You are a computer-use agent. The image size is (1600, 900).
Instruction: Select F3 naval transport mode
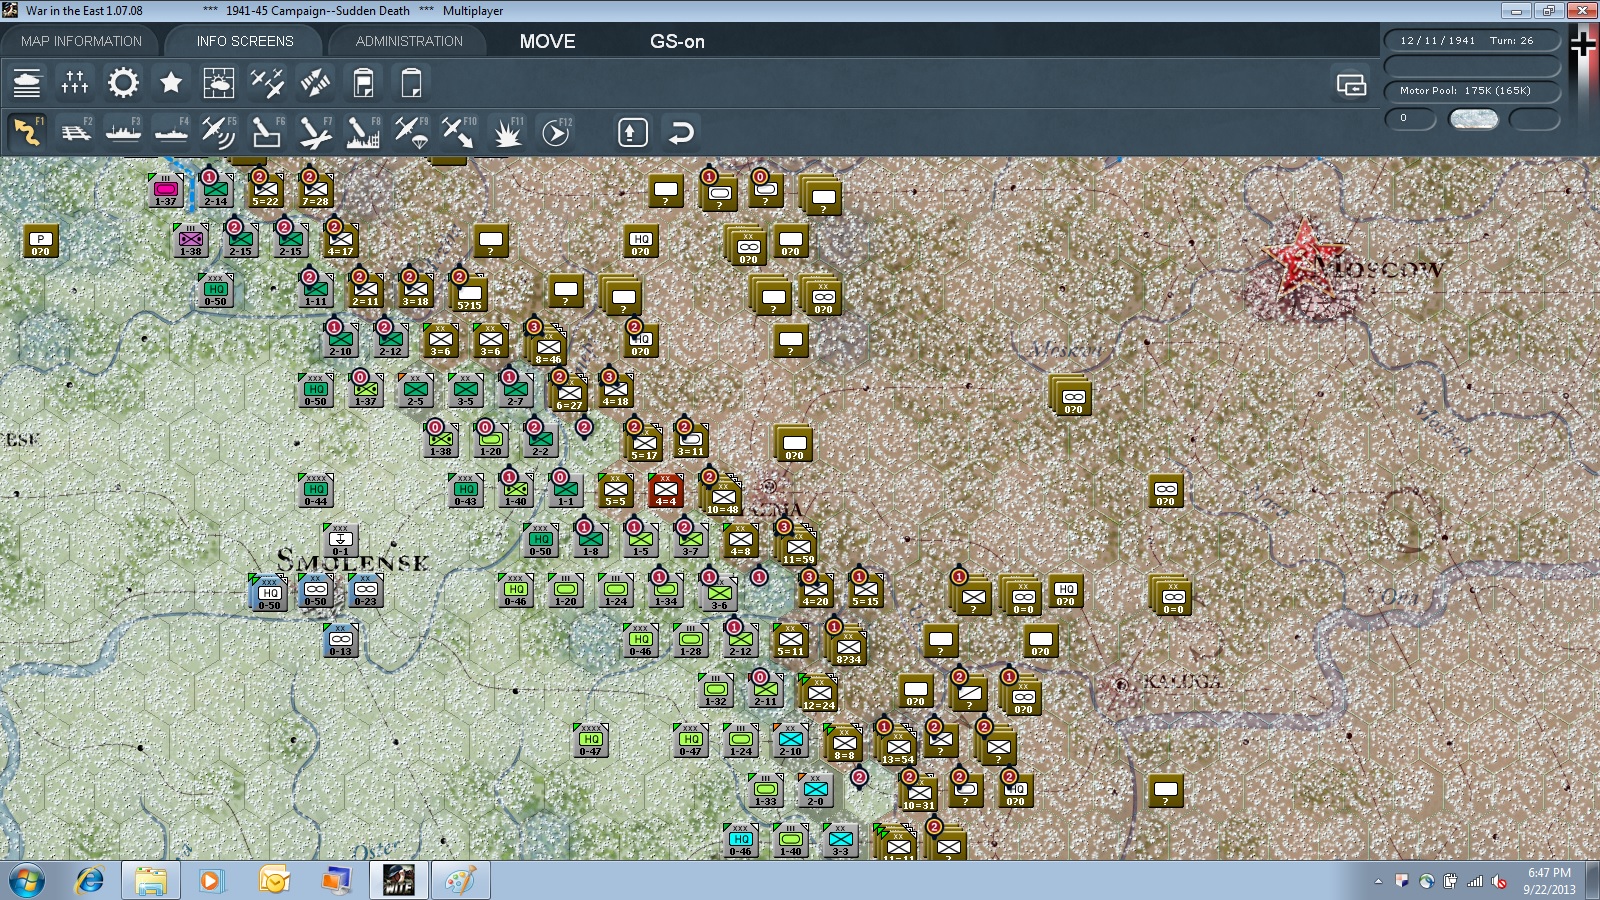pyautogui.click(x=123, y=132)
